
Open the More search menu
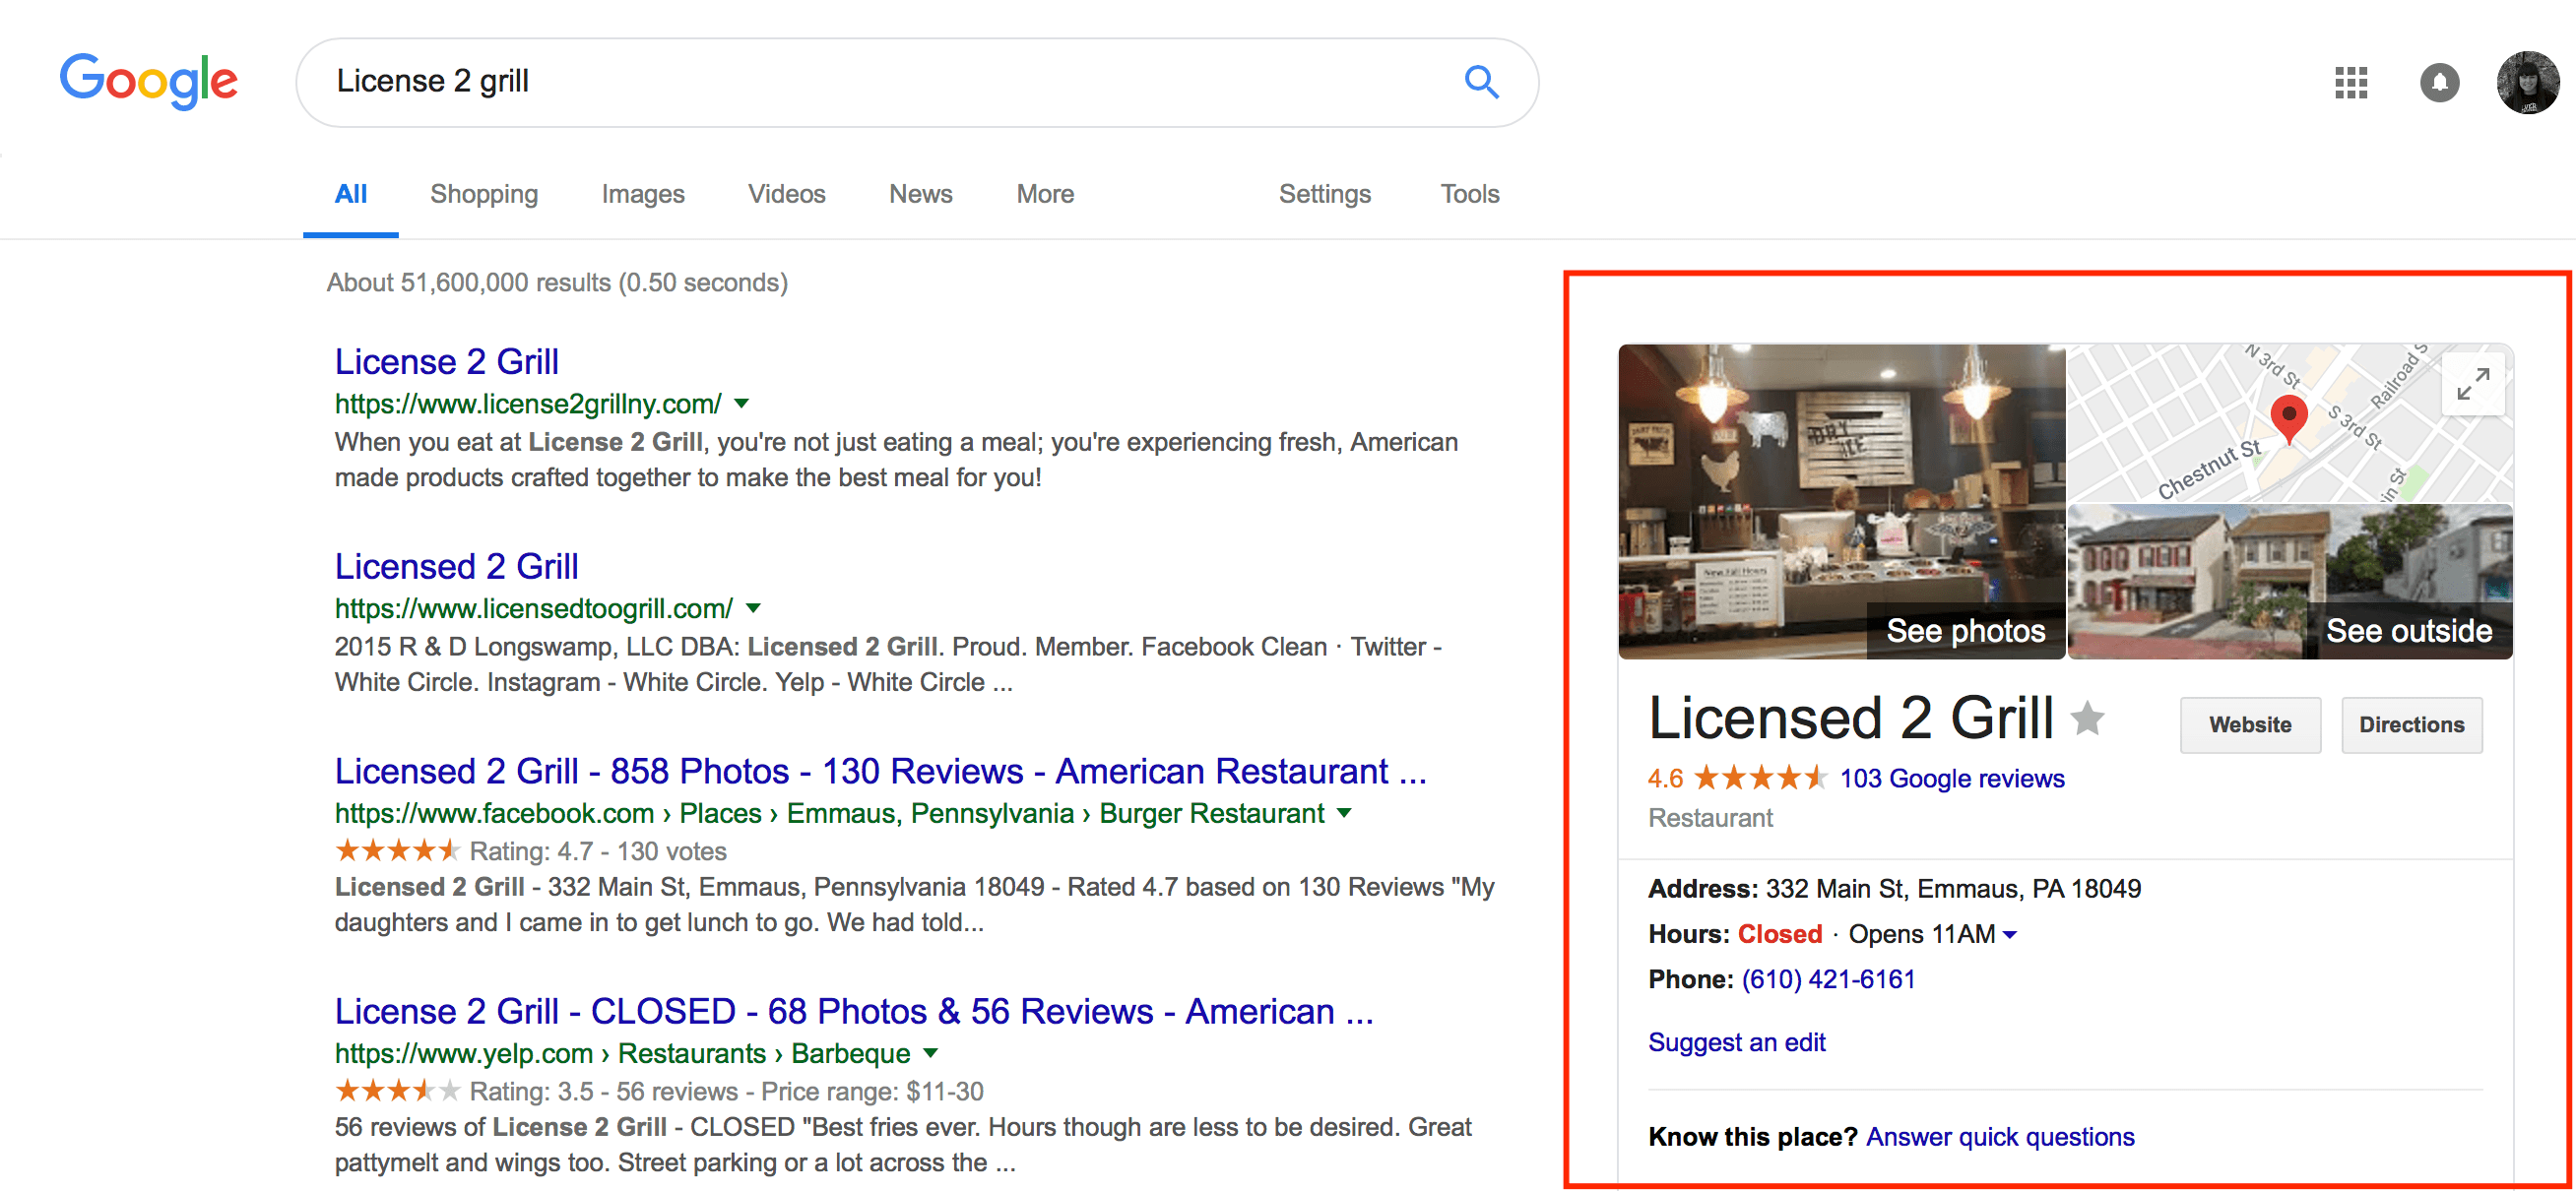point(1045,194)
